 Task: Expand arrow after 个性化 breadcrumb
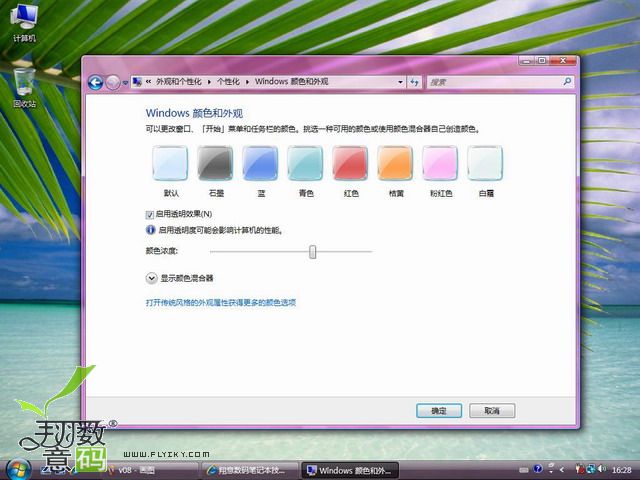tap(247, 82)
